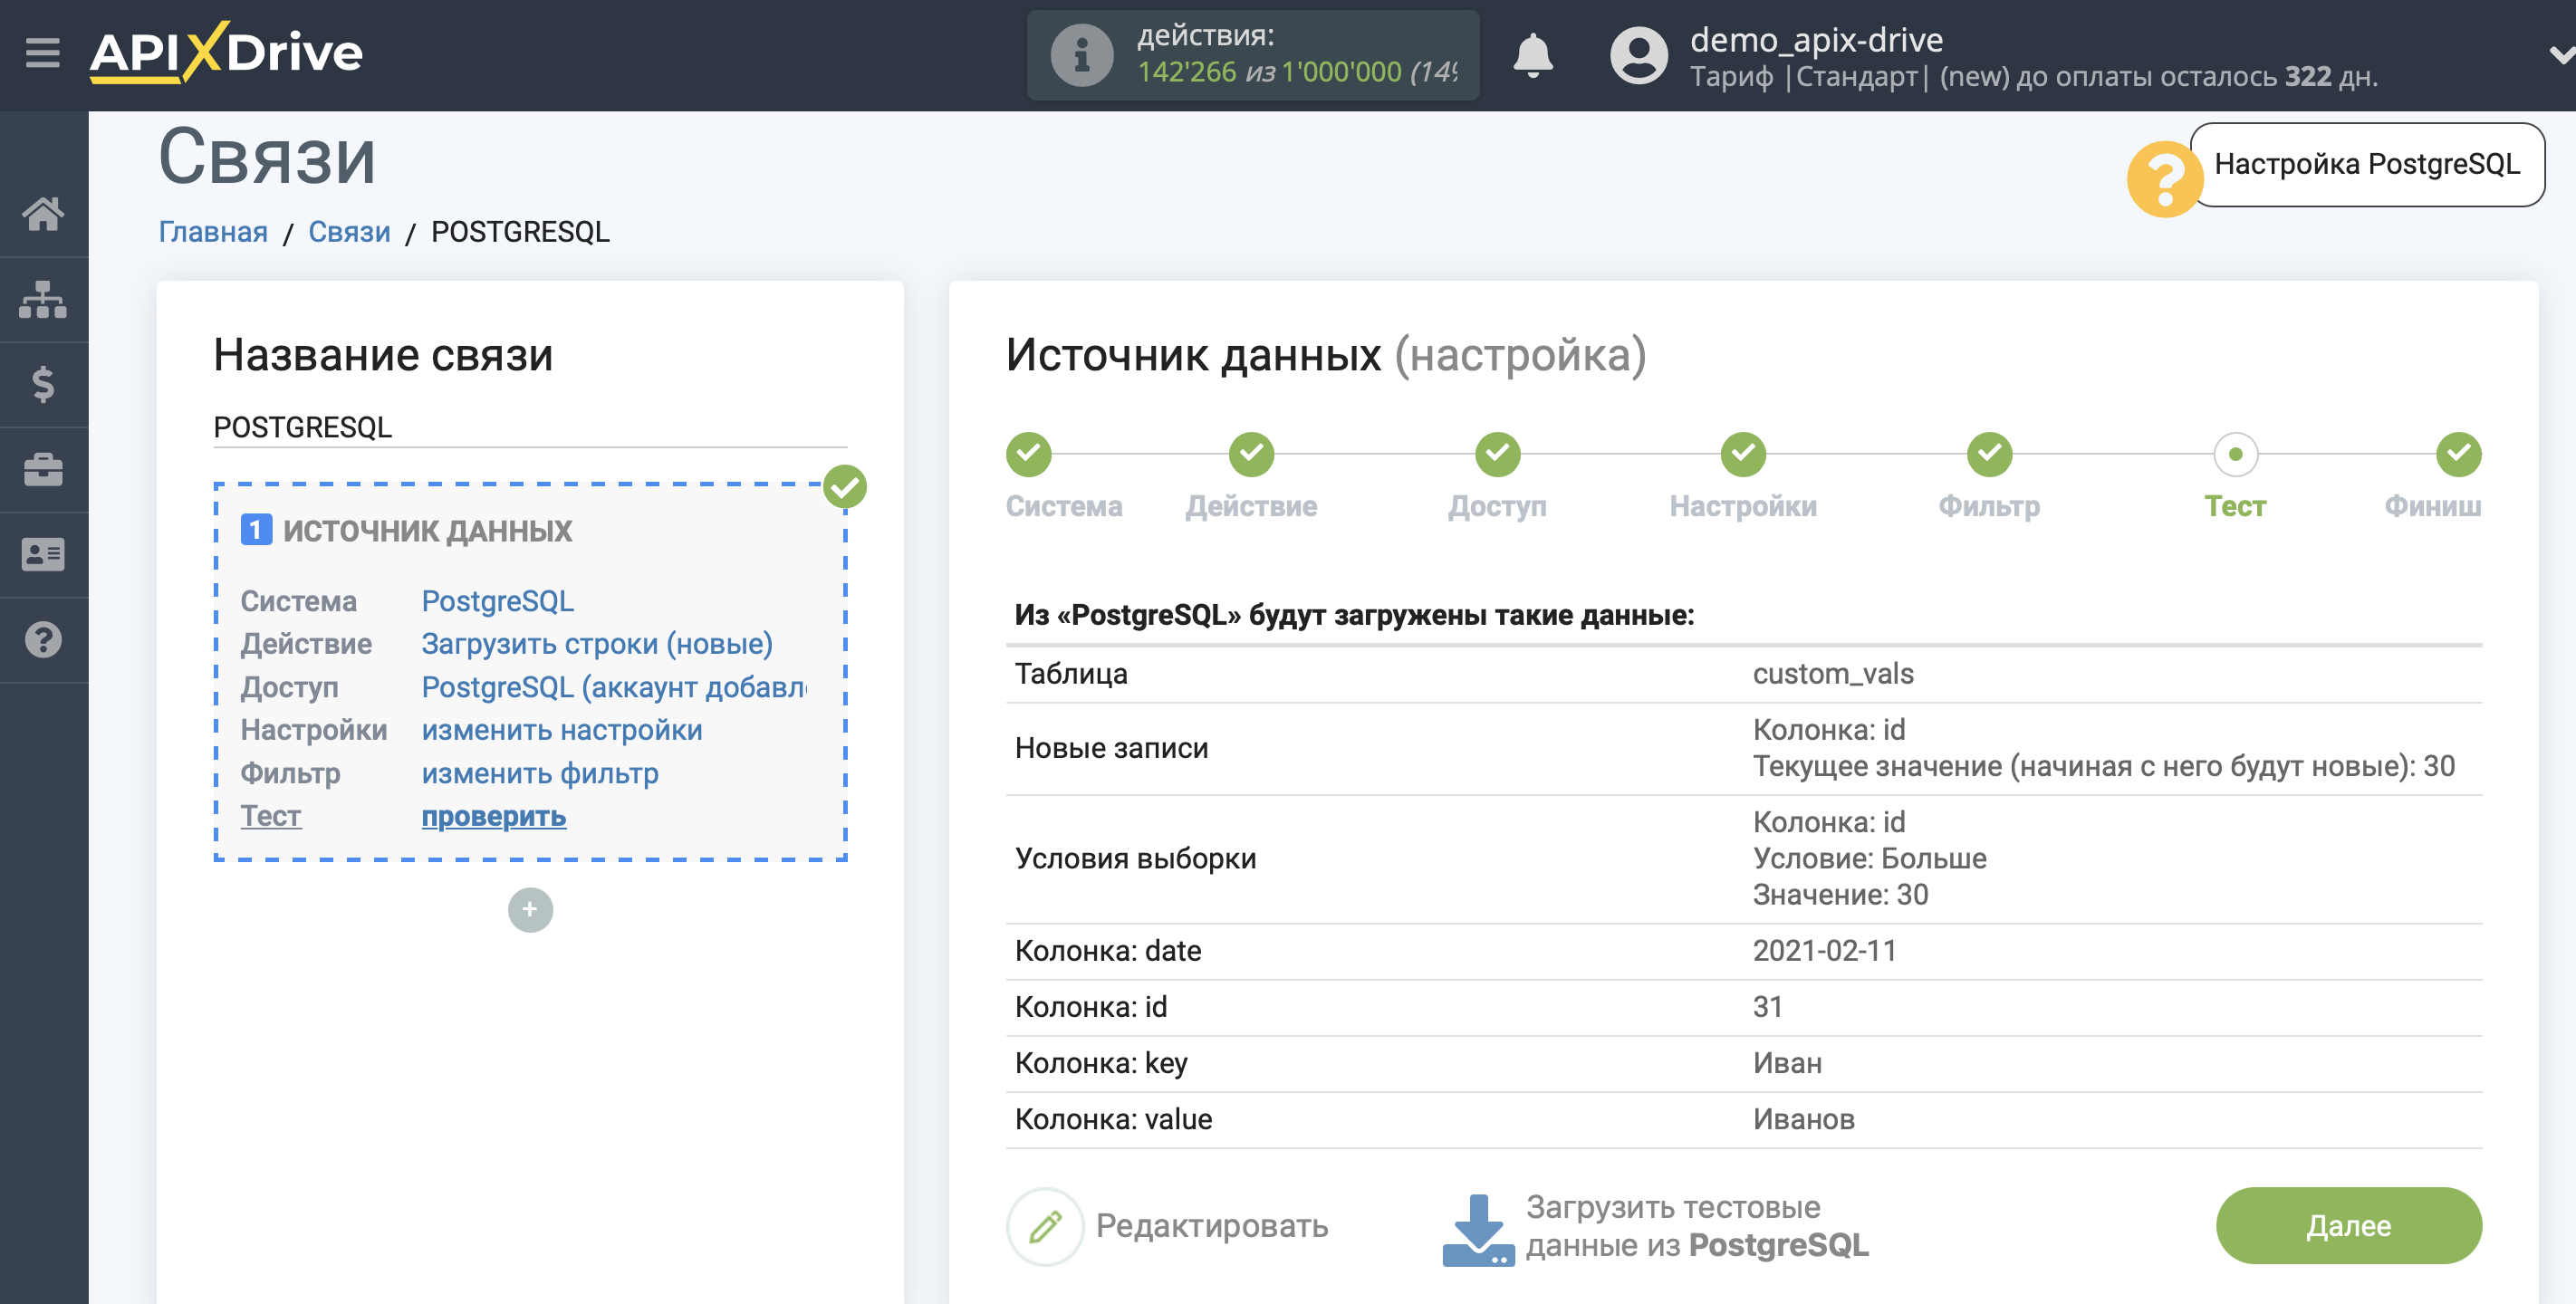Open briefcase sidebar icon
2576x1304 pixels.
tap(43, 469)
